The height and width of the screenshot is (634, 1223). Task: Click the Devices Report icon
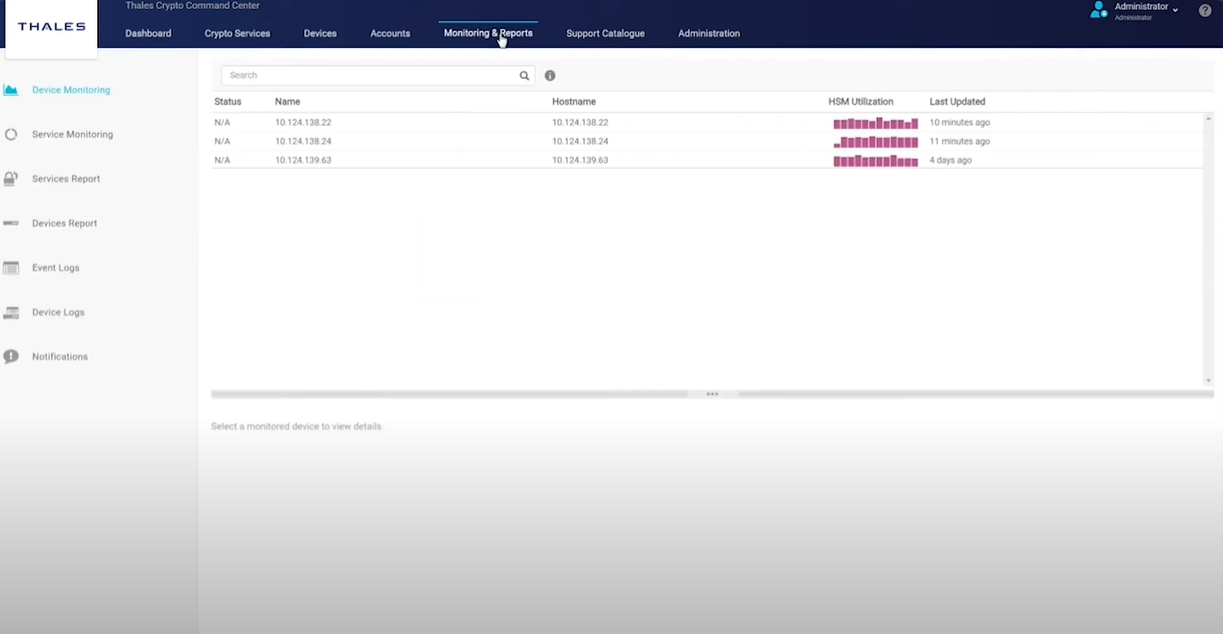11,223
